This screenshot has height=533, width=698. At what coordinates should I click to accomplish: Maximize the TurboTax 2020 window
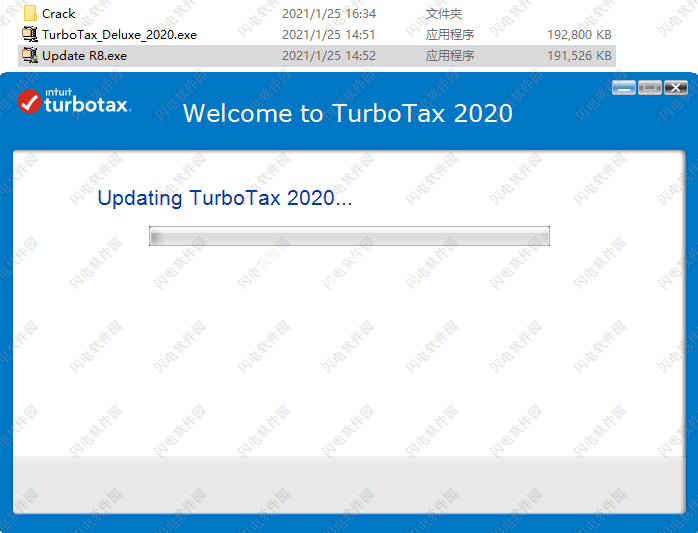click(x=649, y=88)
